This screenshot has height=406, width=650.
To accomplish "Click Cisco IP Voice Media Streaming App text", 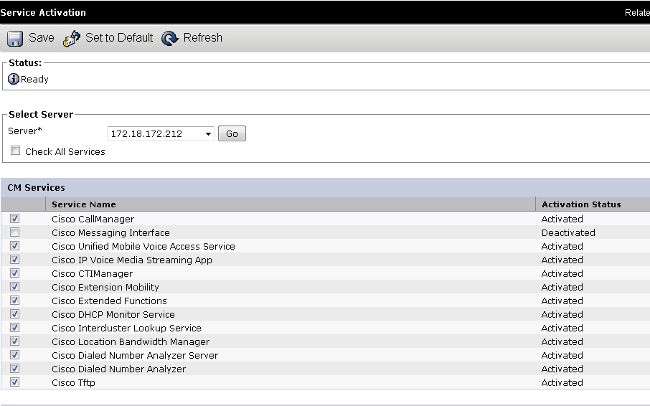I will tap(132, 260).
